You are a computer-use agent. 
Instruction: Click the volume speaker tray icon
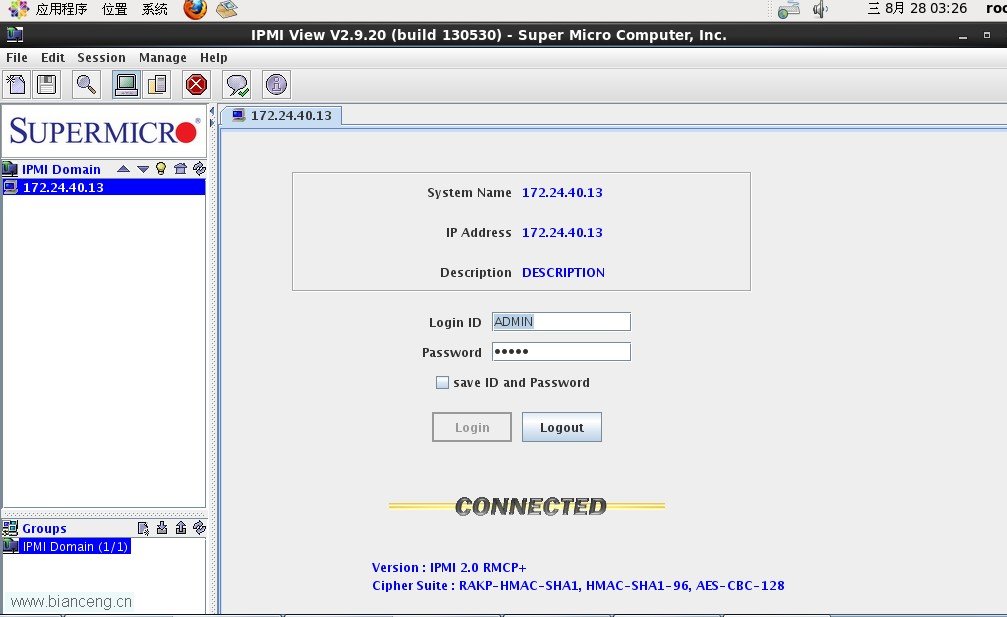(x=820, y=10)
